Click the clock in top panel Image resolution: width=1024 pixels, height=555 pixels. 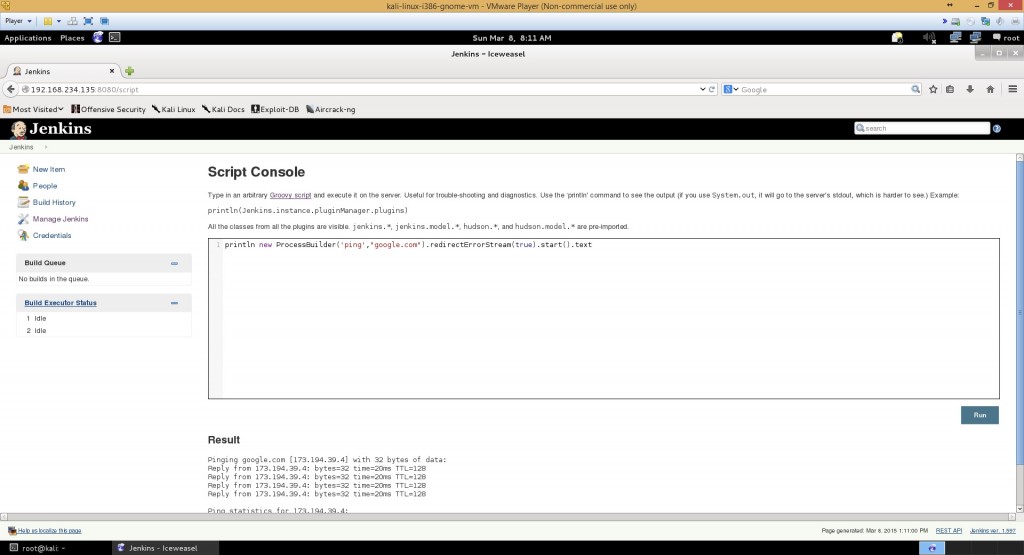coord(512,38)
